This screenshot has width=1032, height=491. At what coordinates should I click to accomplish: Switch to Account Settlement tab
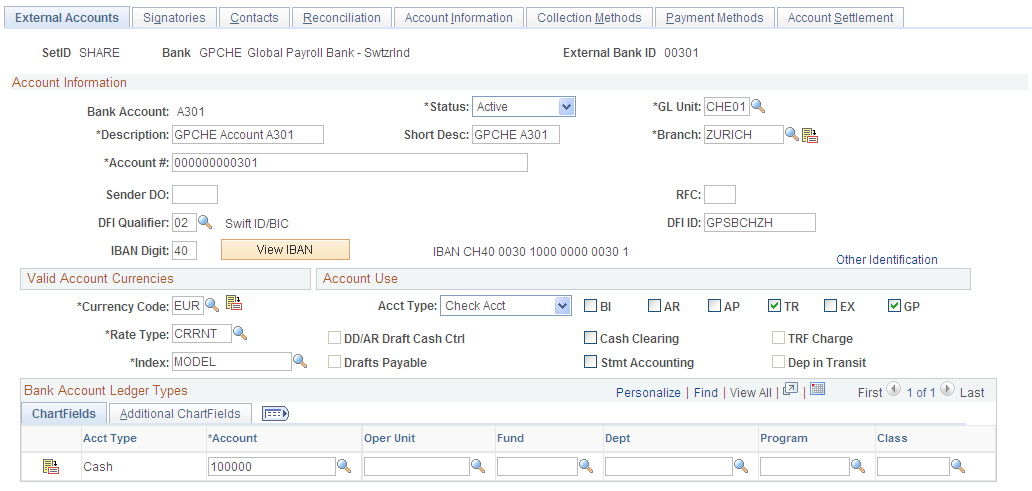point(840,18)
